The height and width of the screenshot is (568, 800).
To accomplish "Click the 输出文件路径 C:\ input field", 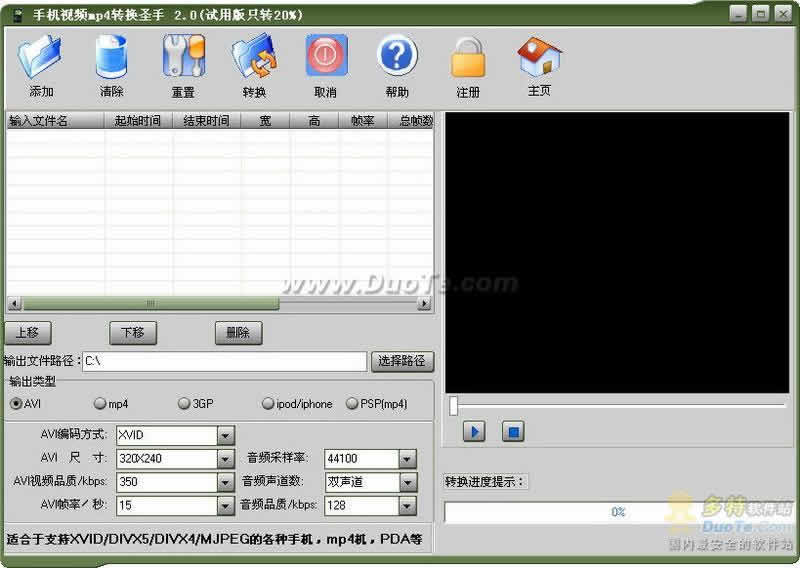I will (224, 361).
